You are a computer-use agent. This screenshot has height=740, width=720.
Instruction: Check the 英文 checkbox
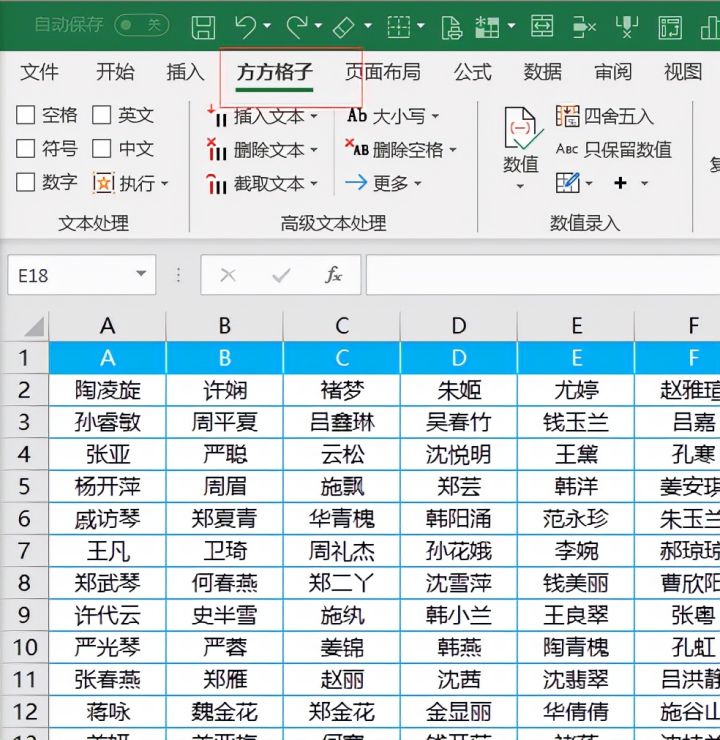point(101,115)
